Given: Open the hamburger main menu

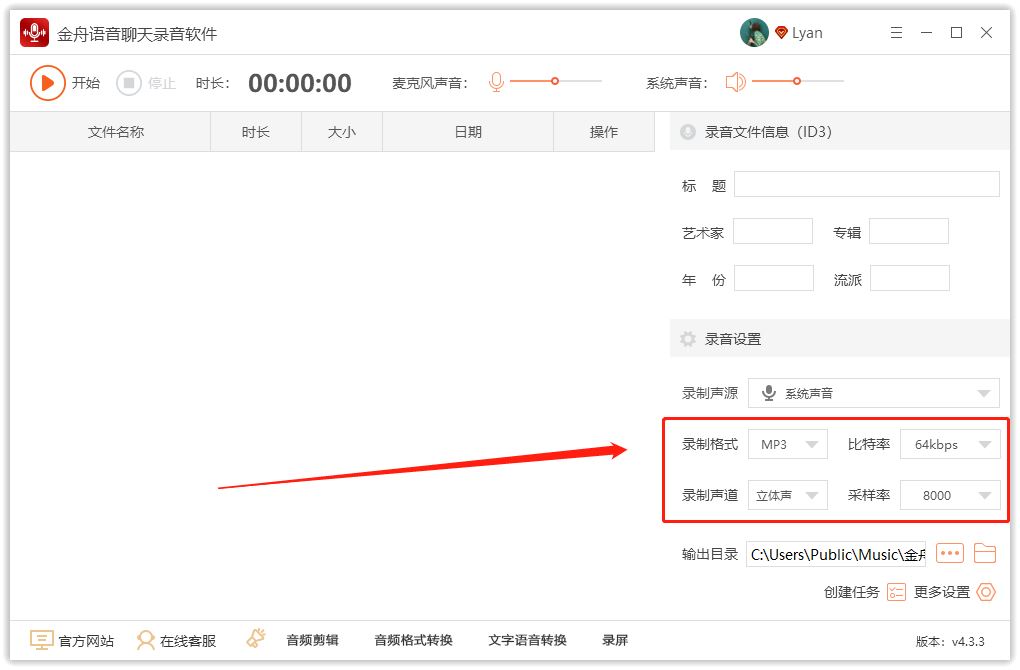Looking at the screenshot, I should 896,33.
